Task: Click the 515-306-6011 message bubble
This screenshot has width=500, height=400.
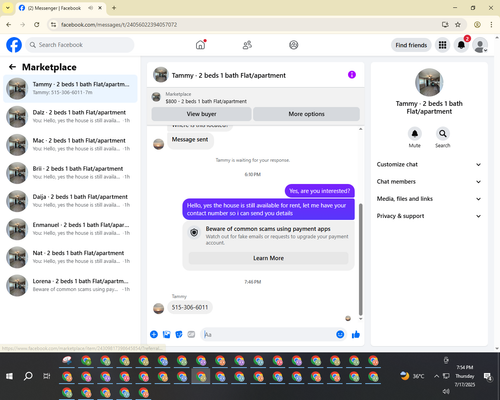Action: 190,307
